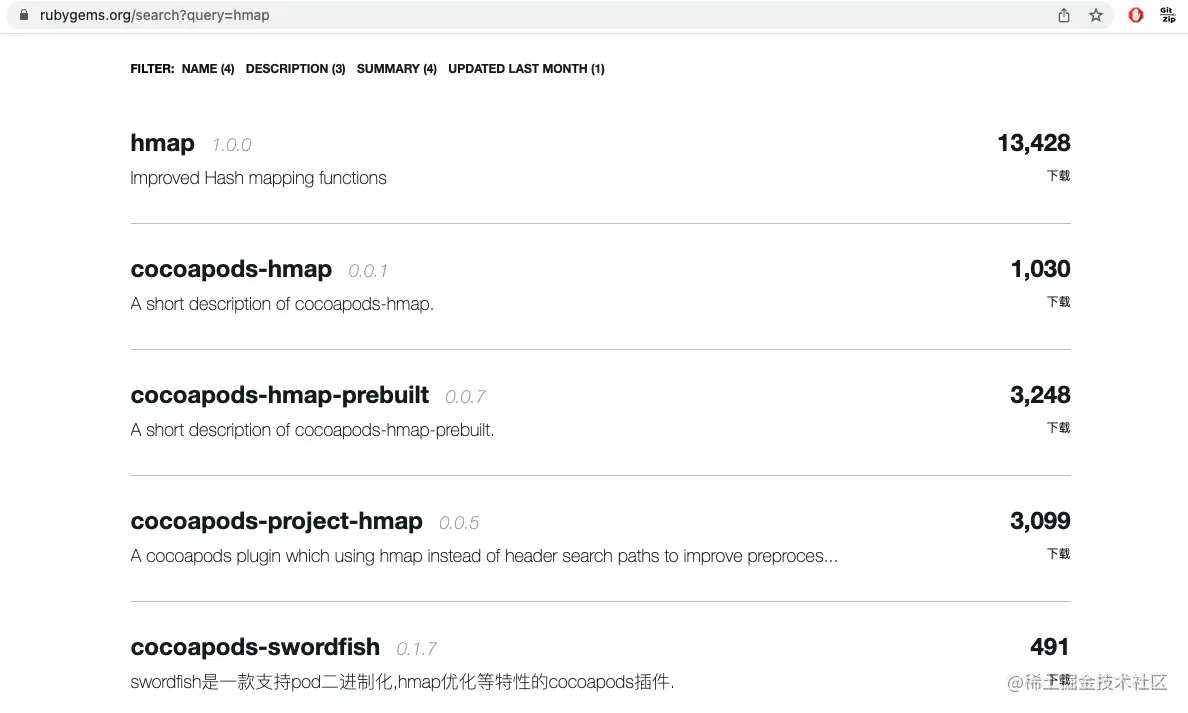Open the GitZip extension icon
The height and width of the screenshot is (713, 1188).
pyautogui.click(x=1167, y=15)
